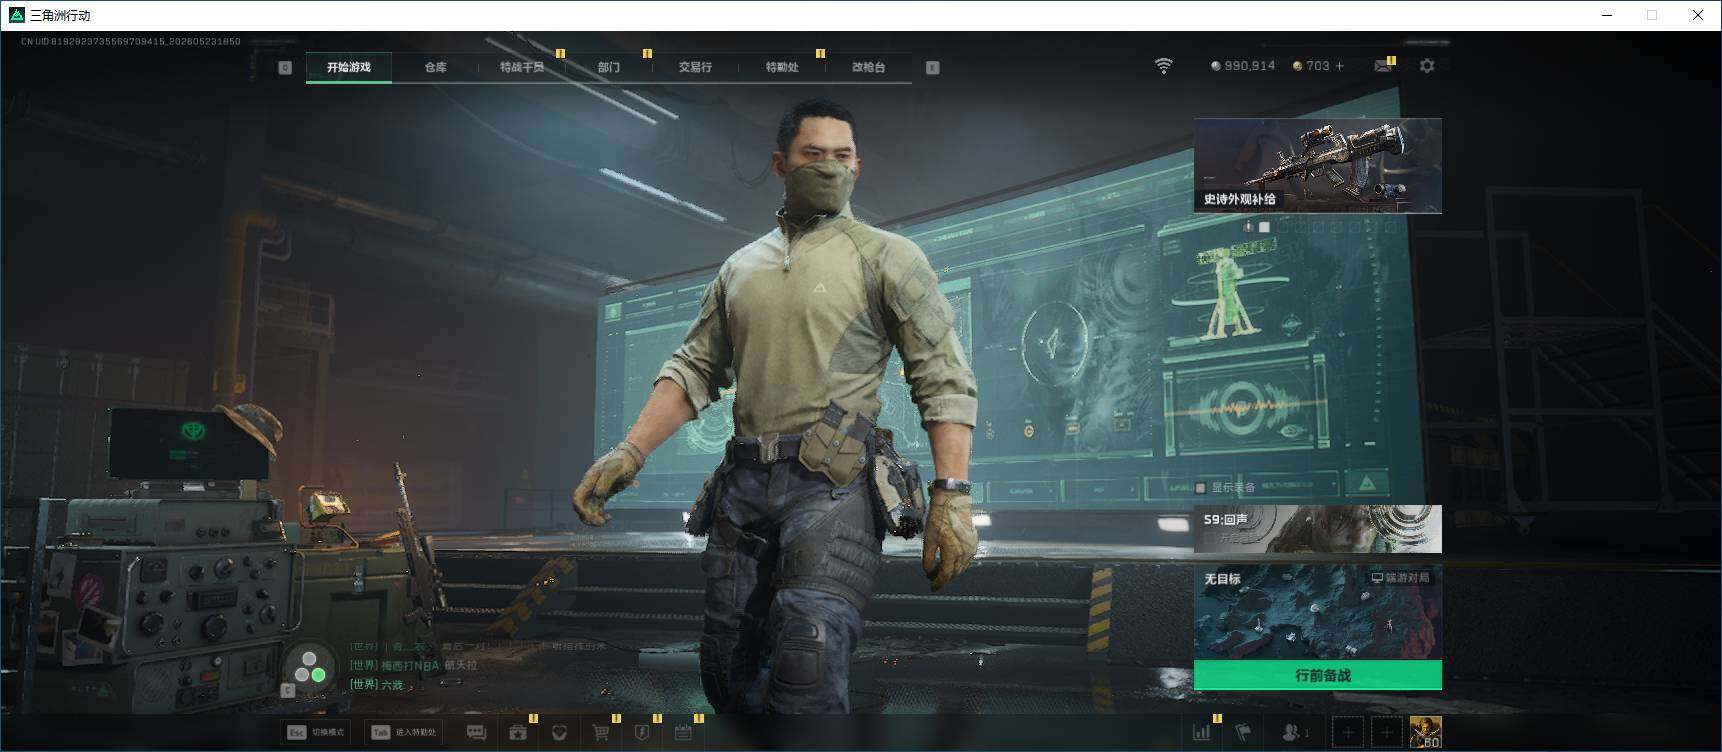The height and width of the screenshot is (752, 1722).
Task: Switch to the 仓库 tab
Action: (x=435, y=67)
